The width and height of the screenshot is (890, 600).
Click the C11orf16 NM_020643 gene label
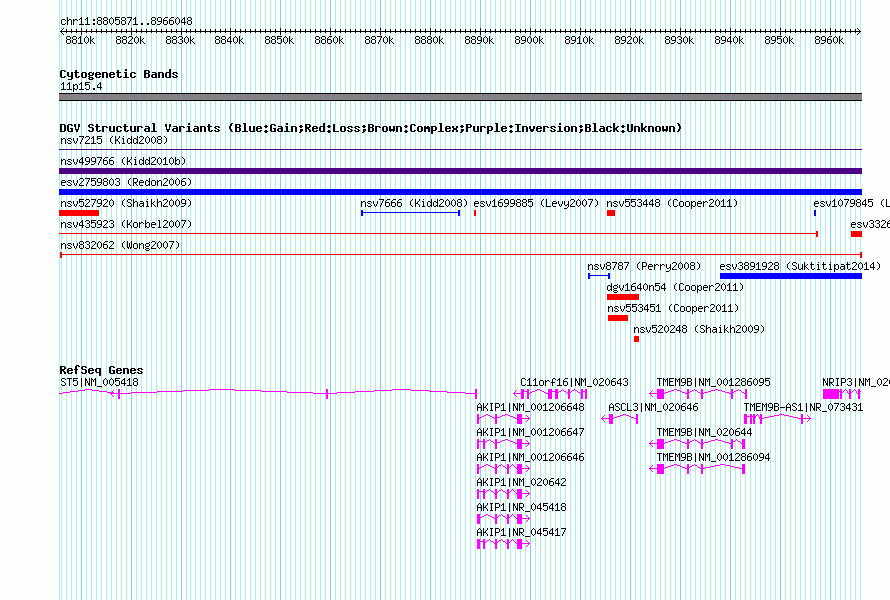click(574, 382)
